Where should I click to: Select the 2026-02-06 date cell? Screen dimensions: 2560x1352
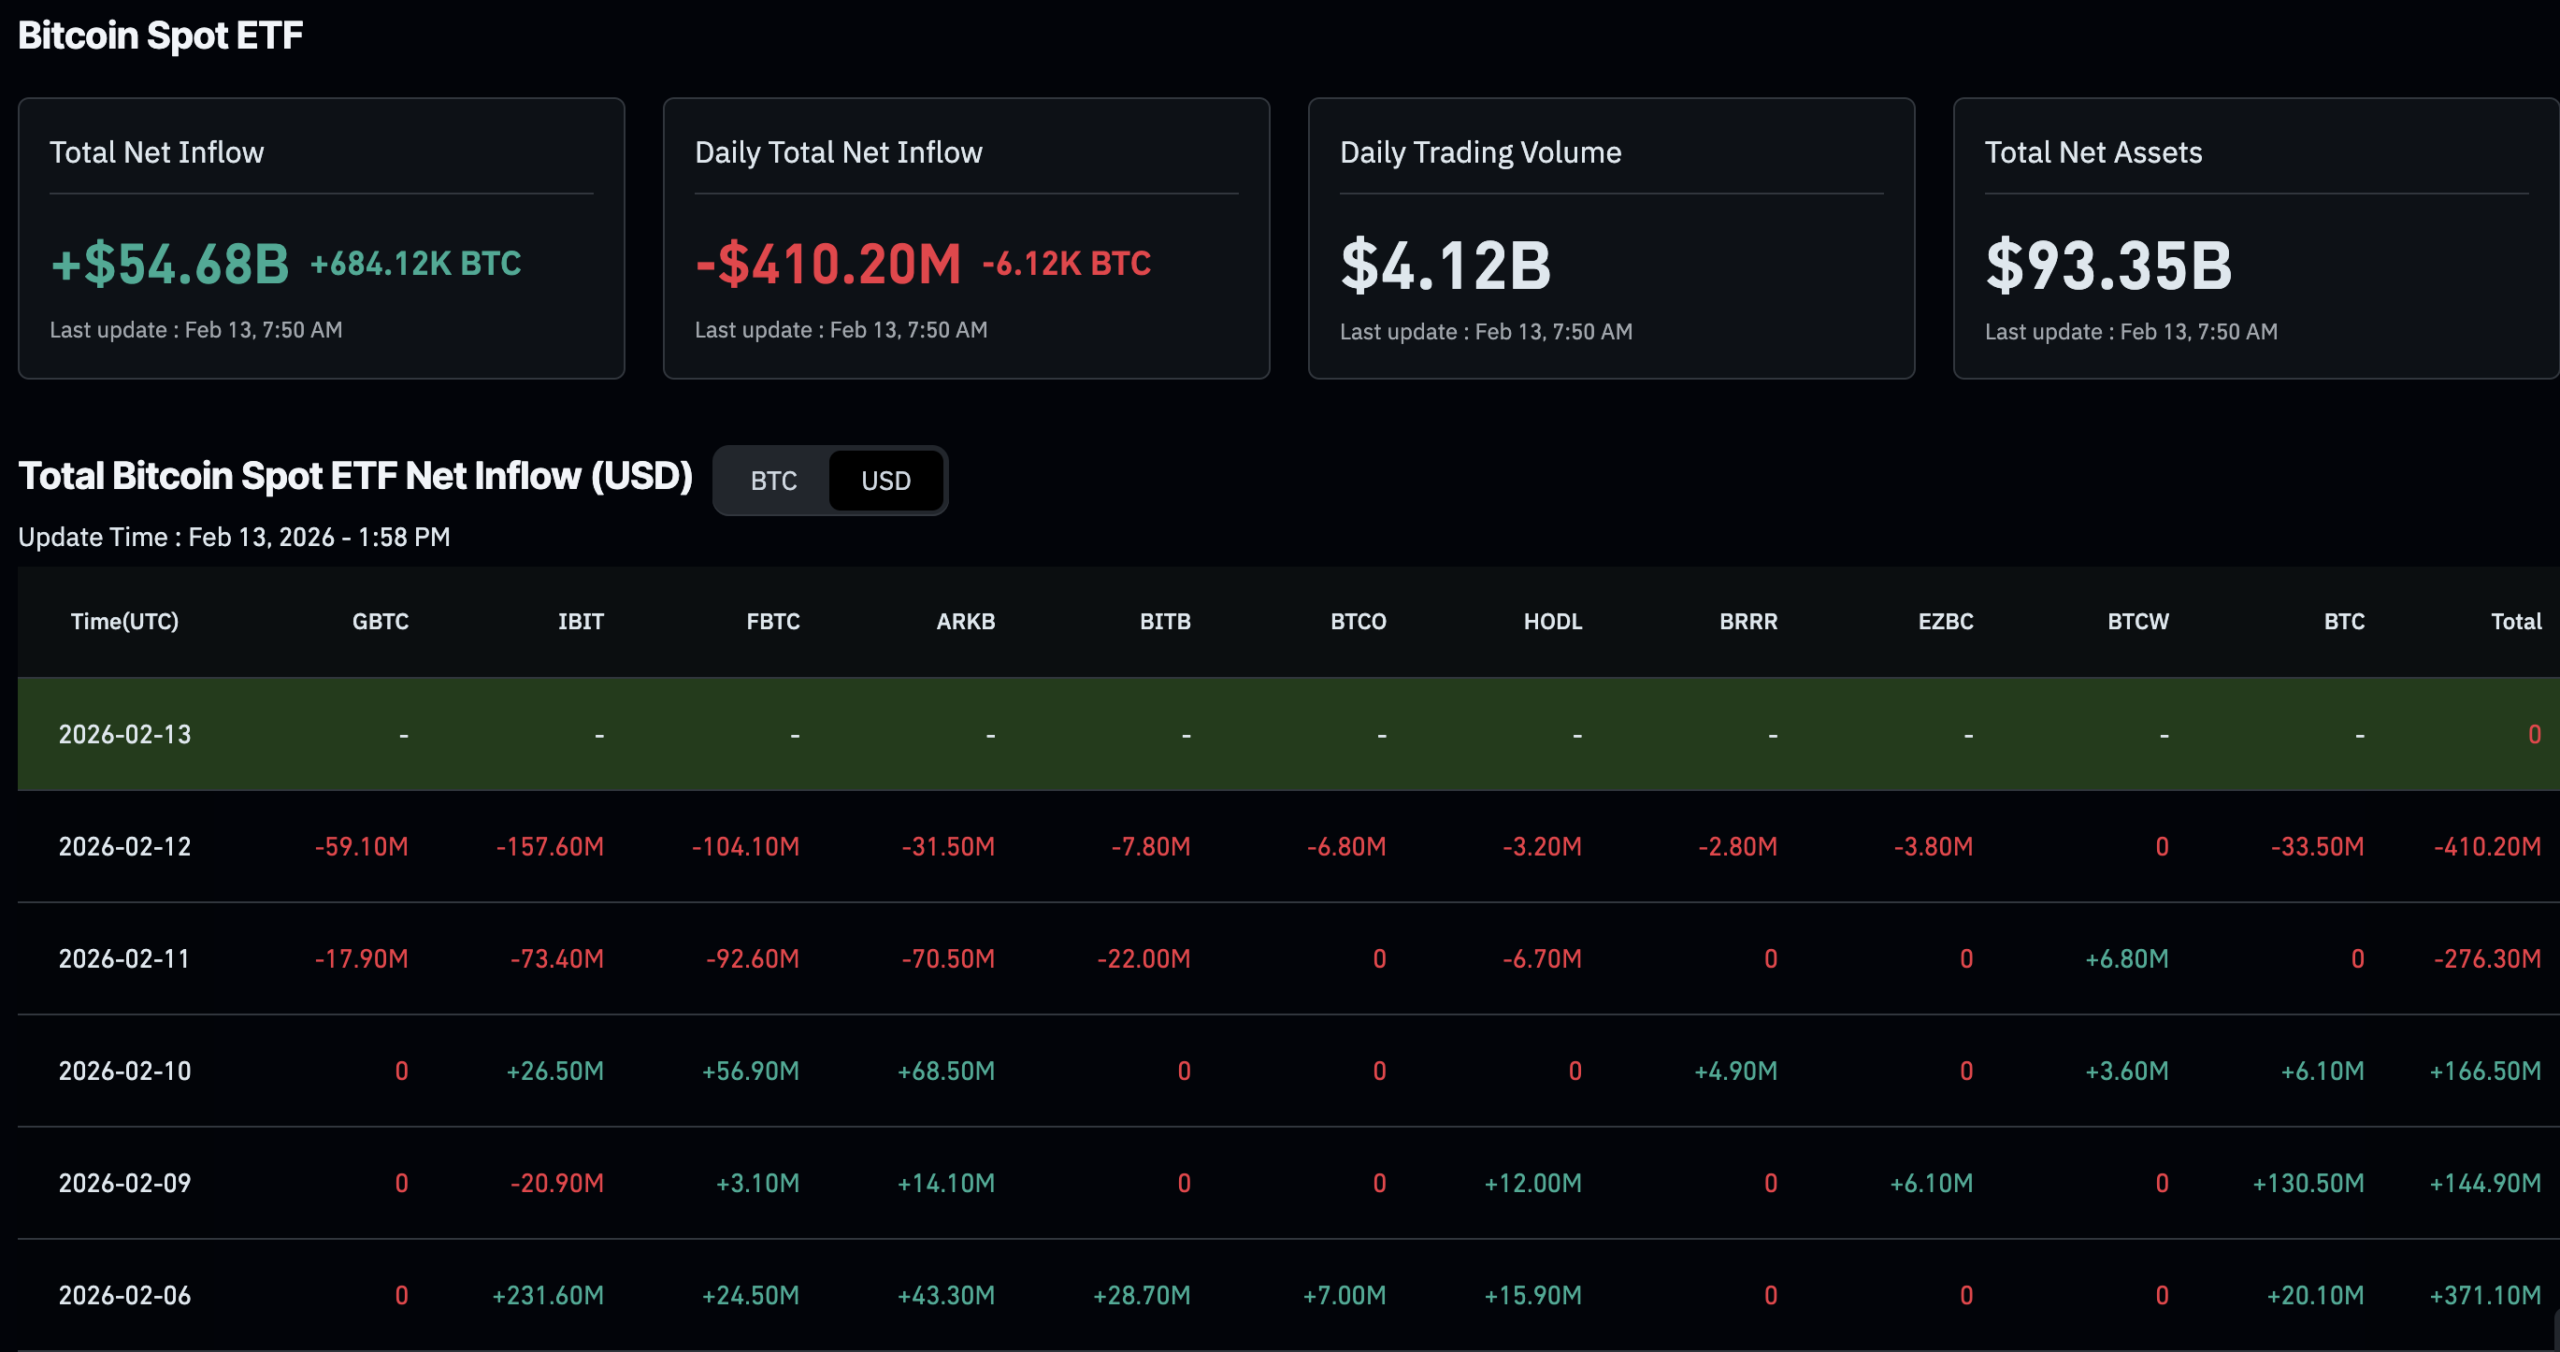point(125,1294)
